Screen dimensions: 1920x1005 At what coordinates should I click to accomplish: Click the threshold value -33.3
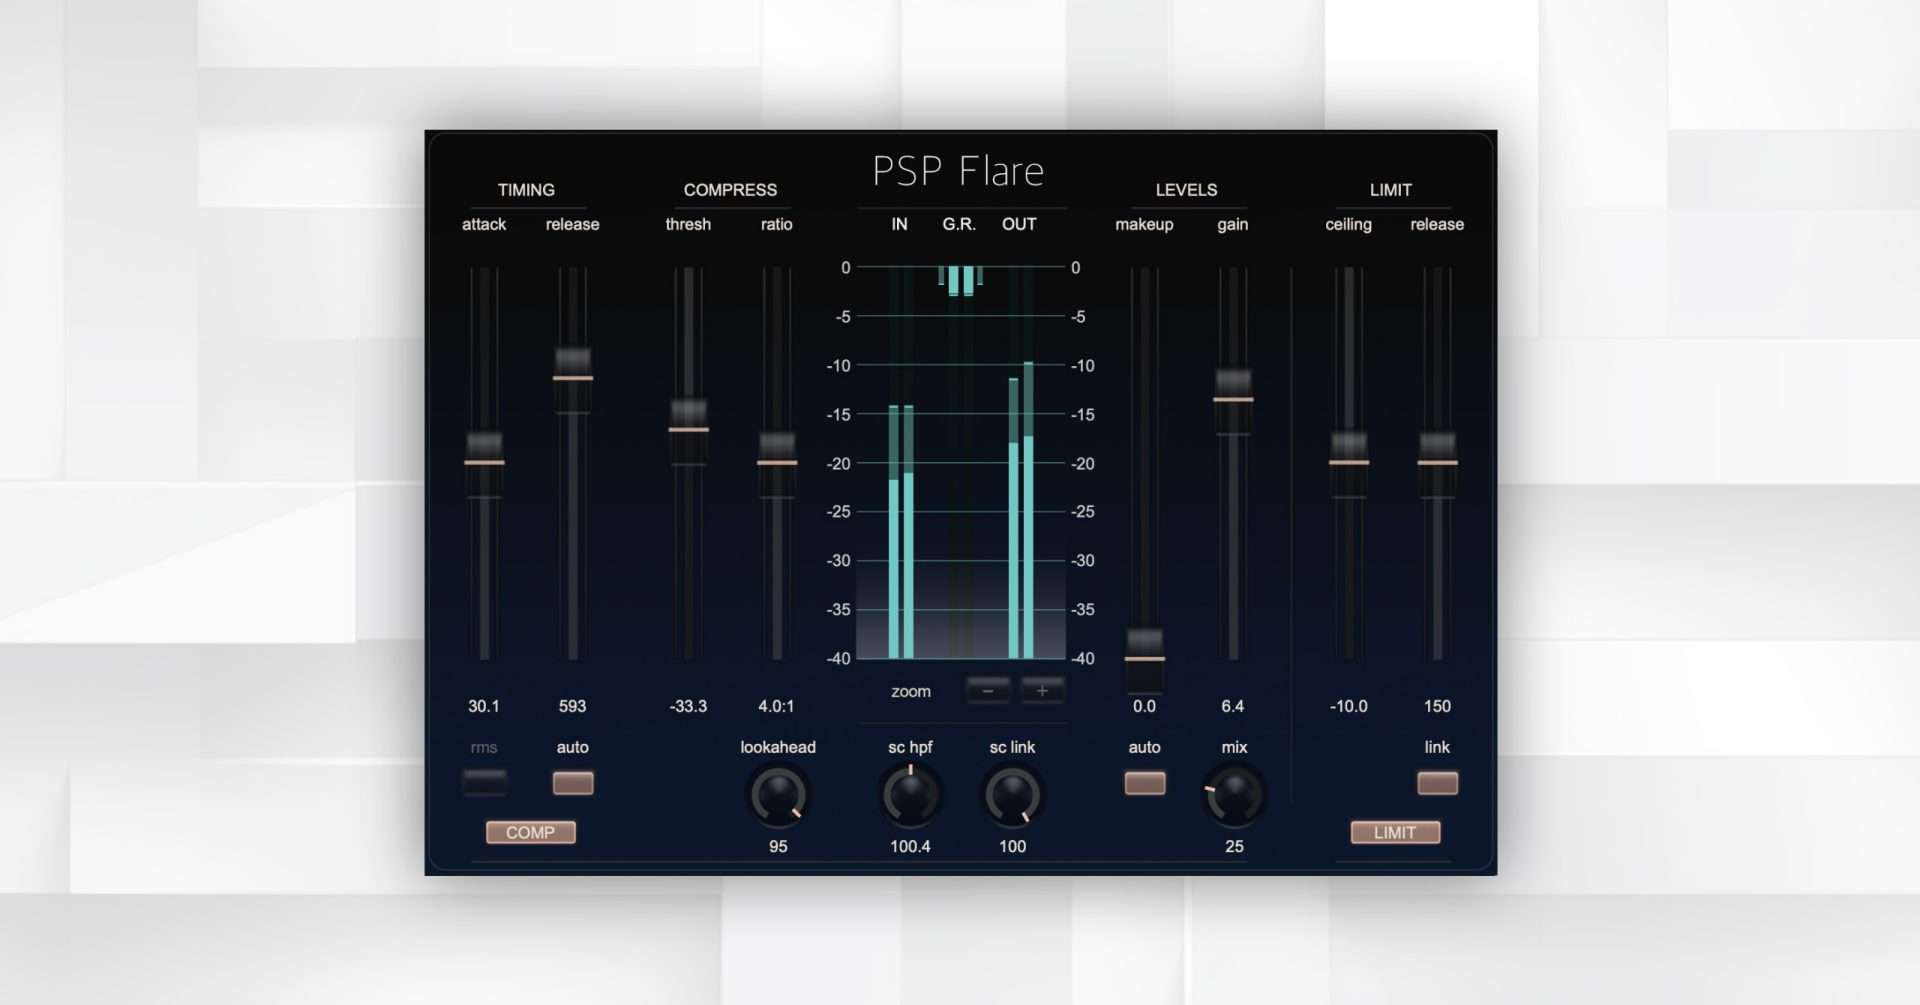click(x=689, y=706)
